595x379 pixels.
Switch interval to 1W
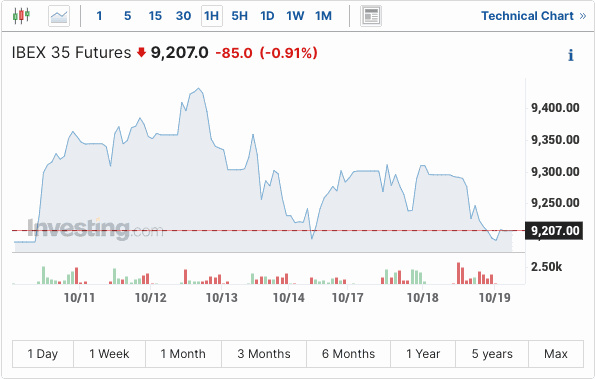click(295, 16)
